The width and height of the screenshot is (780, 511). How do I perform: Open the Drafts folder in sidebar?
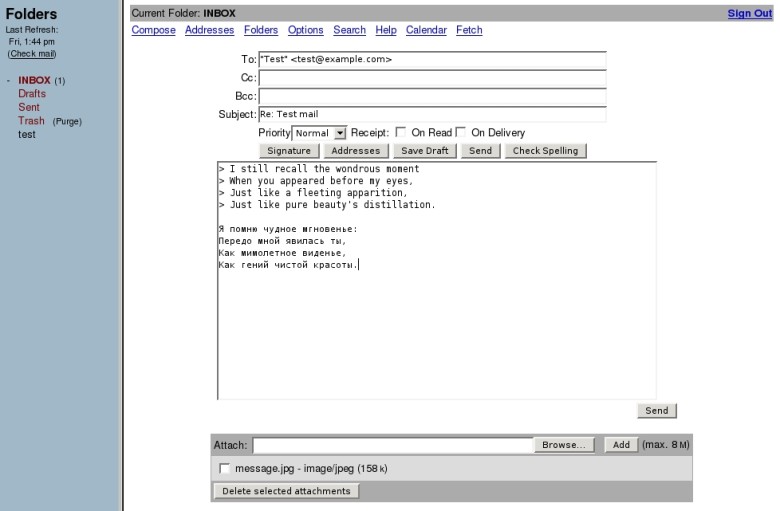click(32, 94)
